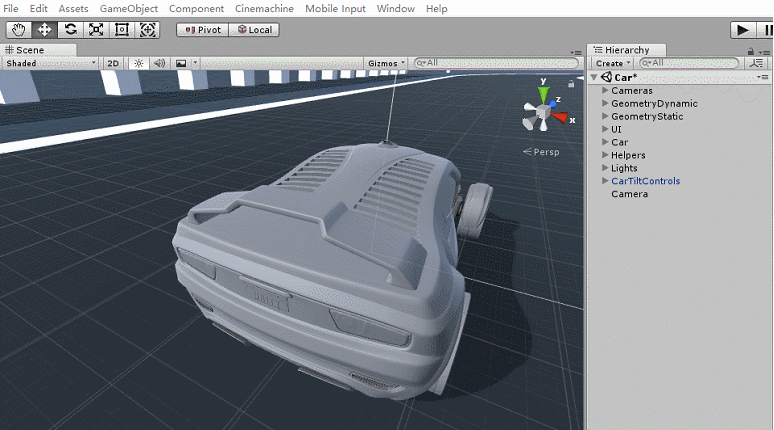Expand the Cameras object
Viewport: 774px width, 430px height.
[x=605, y=90]
